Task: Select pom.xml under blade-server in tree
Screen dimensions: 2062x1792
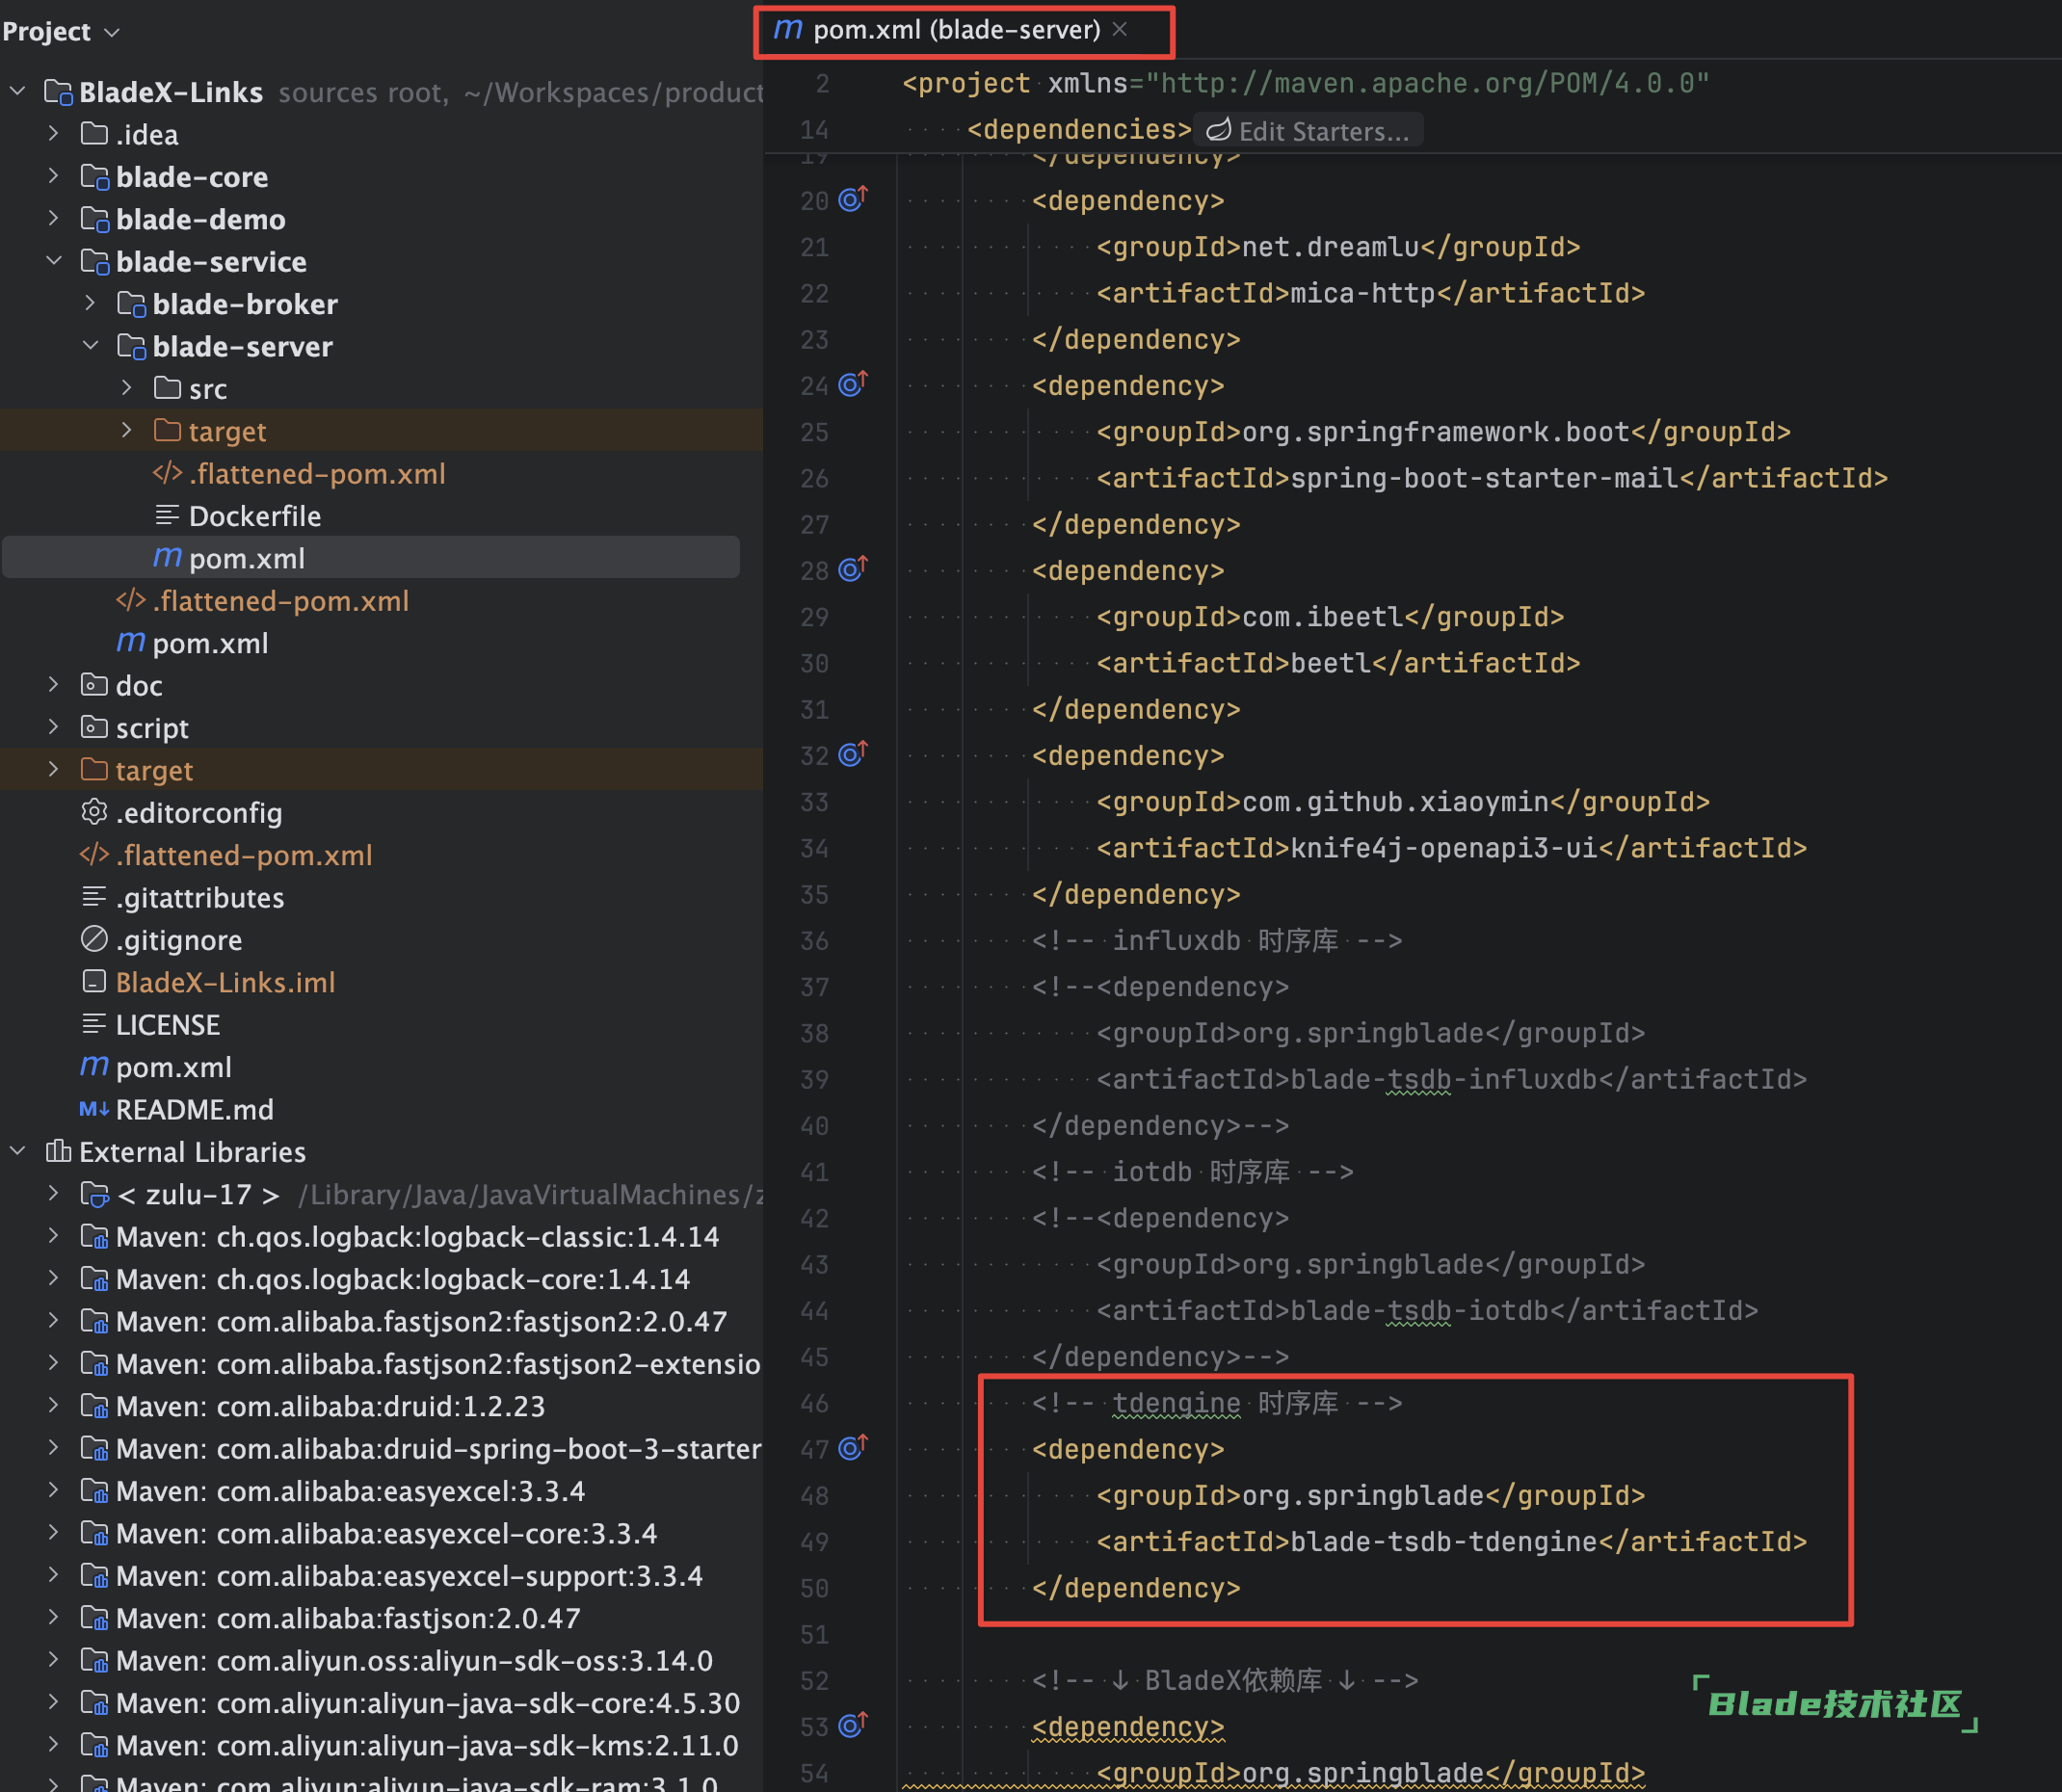Action: tap(371, 557)
